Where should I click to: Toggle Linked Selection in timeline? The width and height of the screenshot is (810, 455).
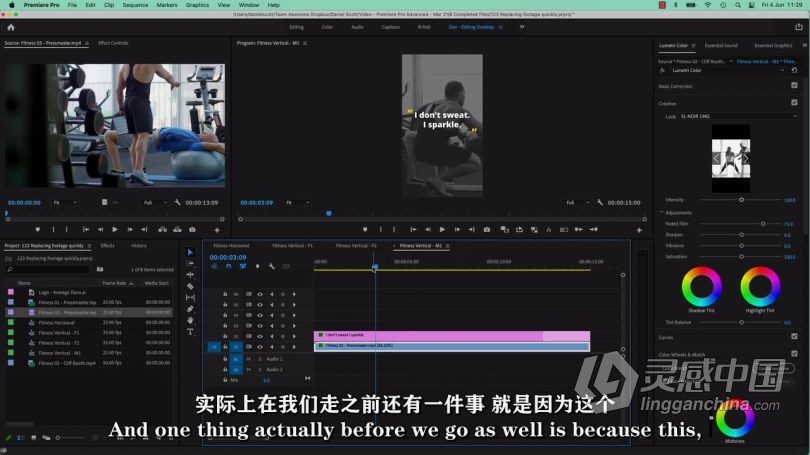(243, 266)
